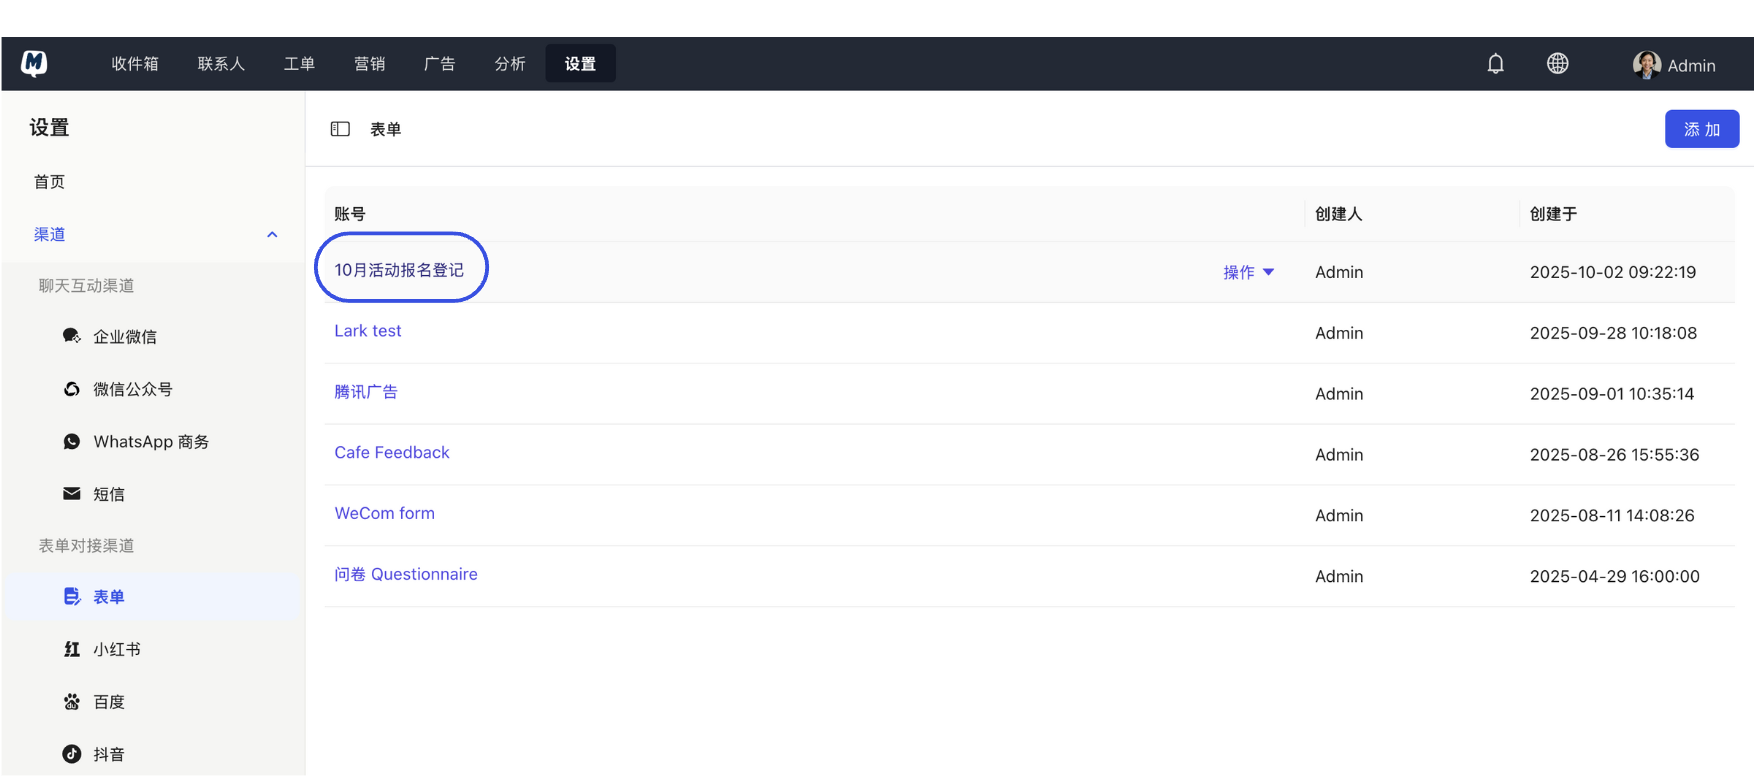Click the globe language icon
Screen dimensions: 1756x780
tap(1557, 64)
